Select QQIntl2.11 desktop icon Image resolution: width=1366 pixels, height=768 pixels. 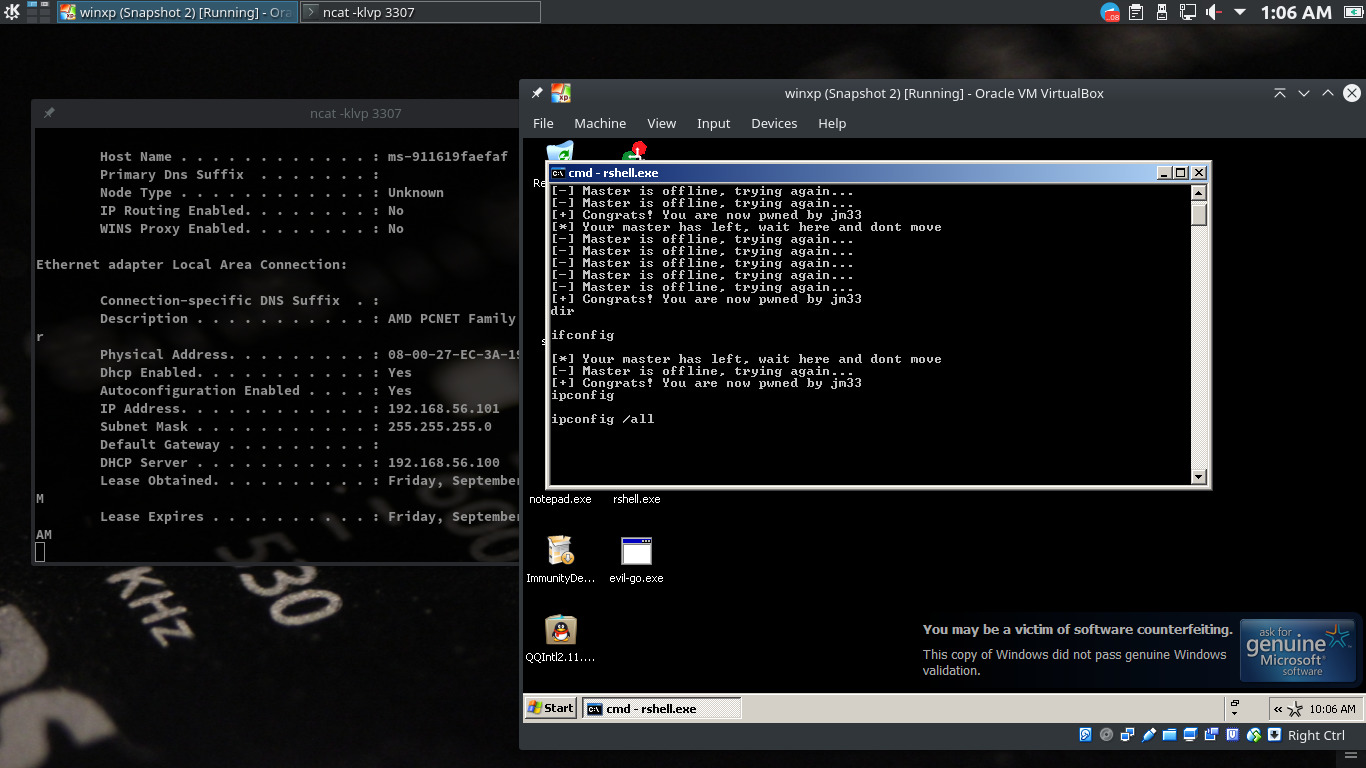click(x=560, y=630)
